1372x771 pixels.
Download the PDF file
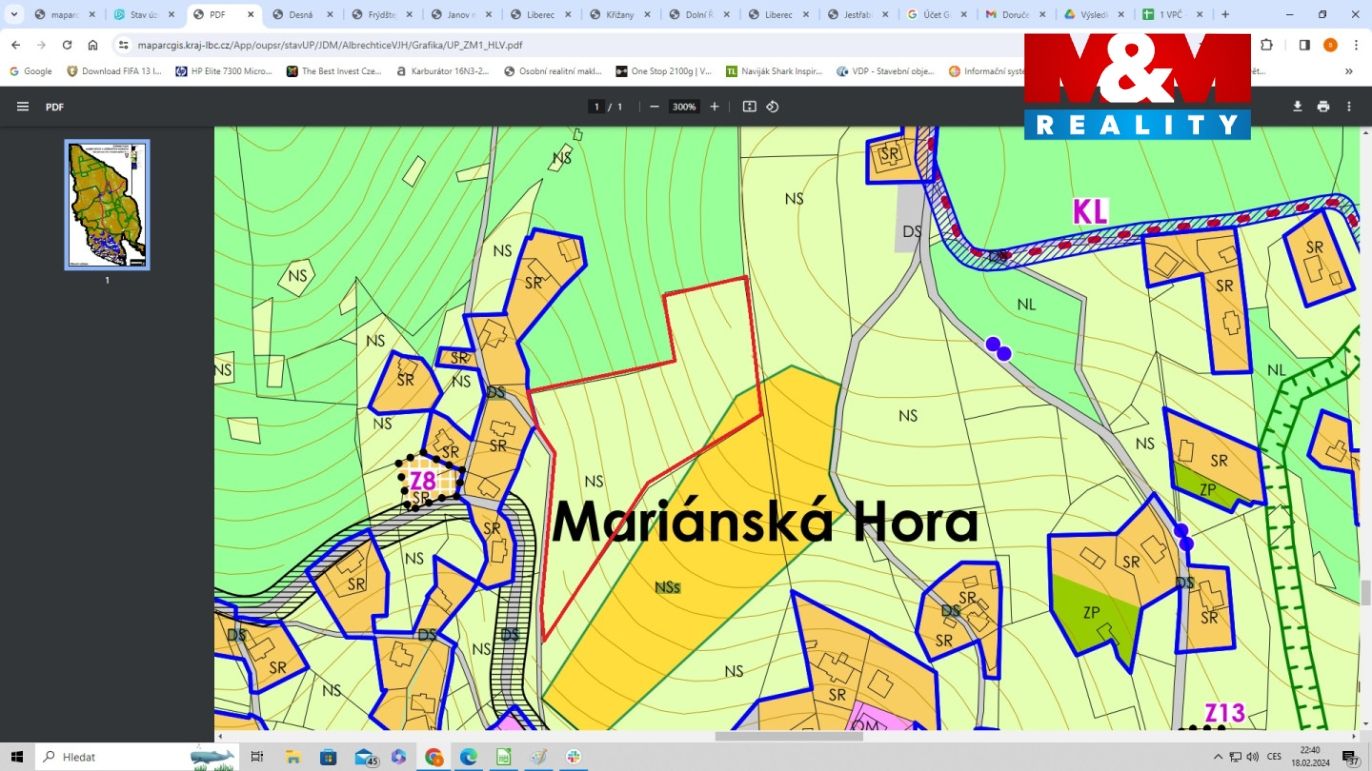pyautogui.click(x=1297, y=107)
